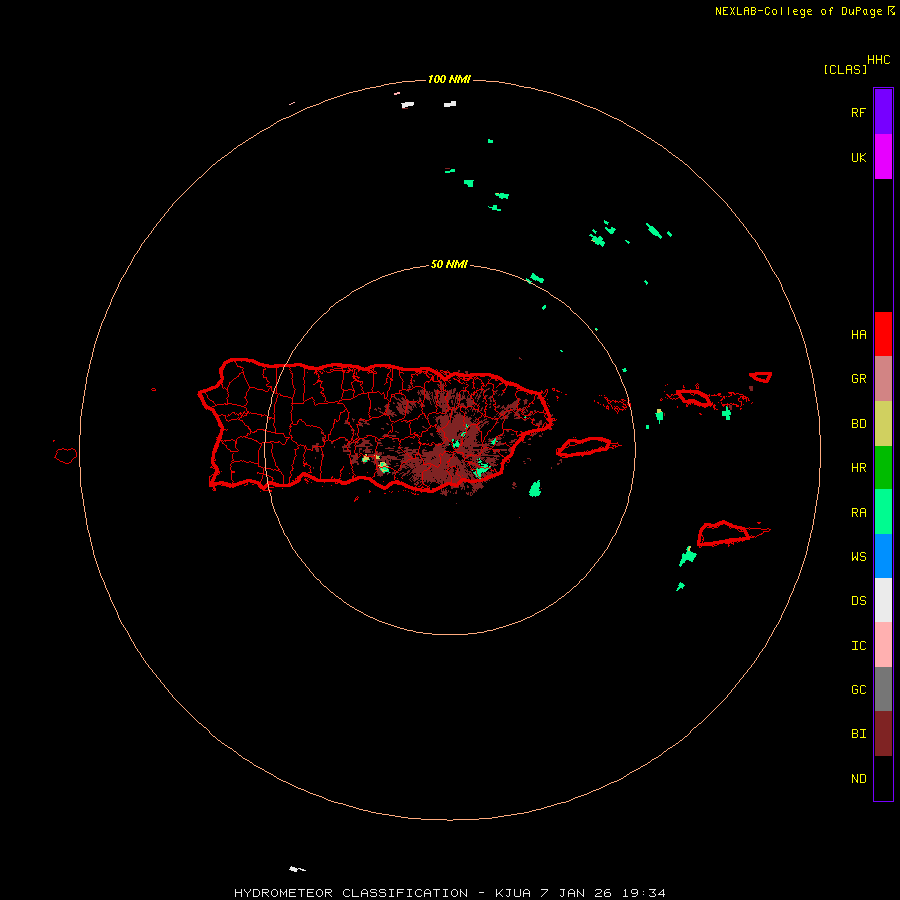The width and height of the screenshot is (900, 900).
Task: Click the 50 NMI range ring label
Action: (x=449, y=265)
